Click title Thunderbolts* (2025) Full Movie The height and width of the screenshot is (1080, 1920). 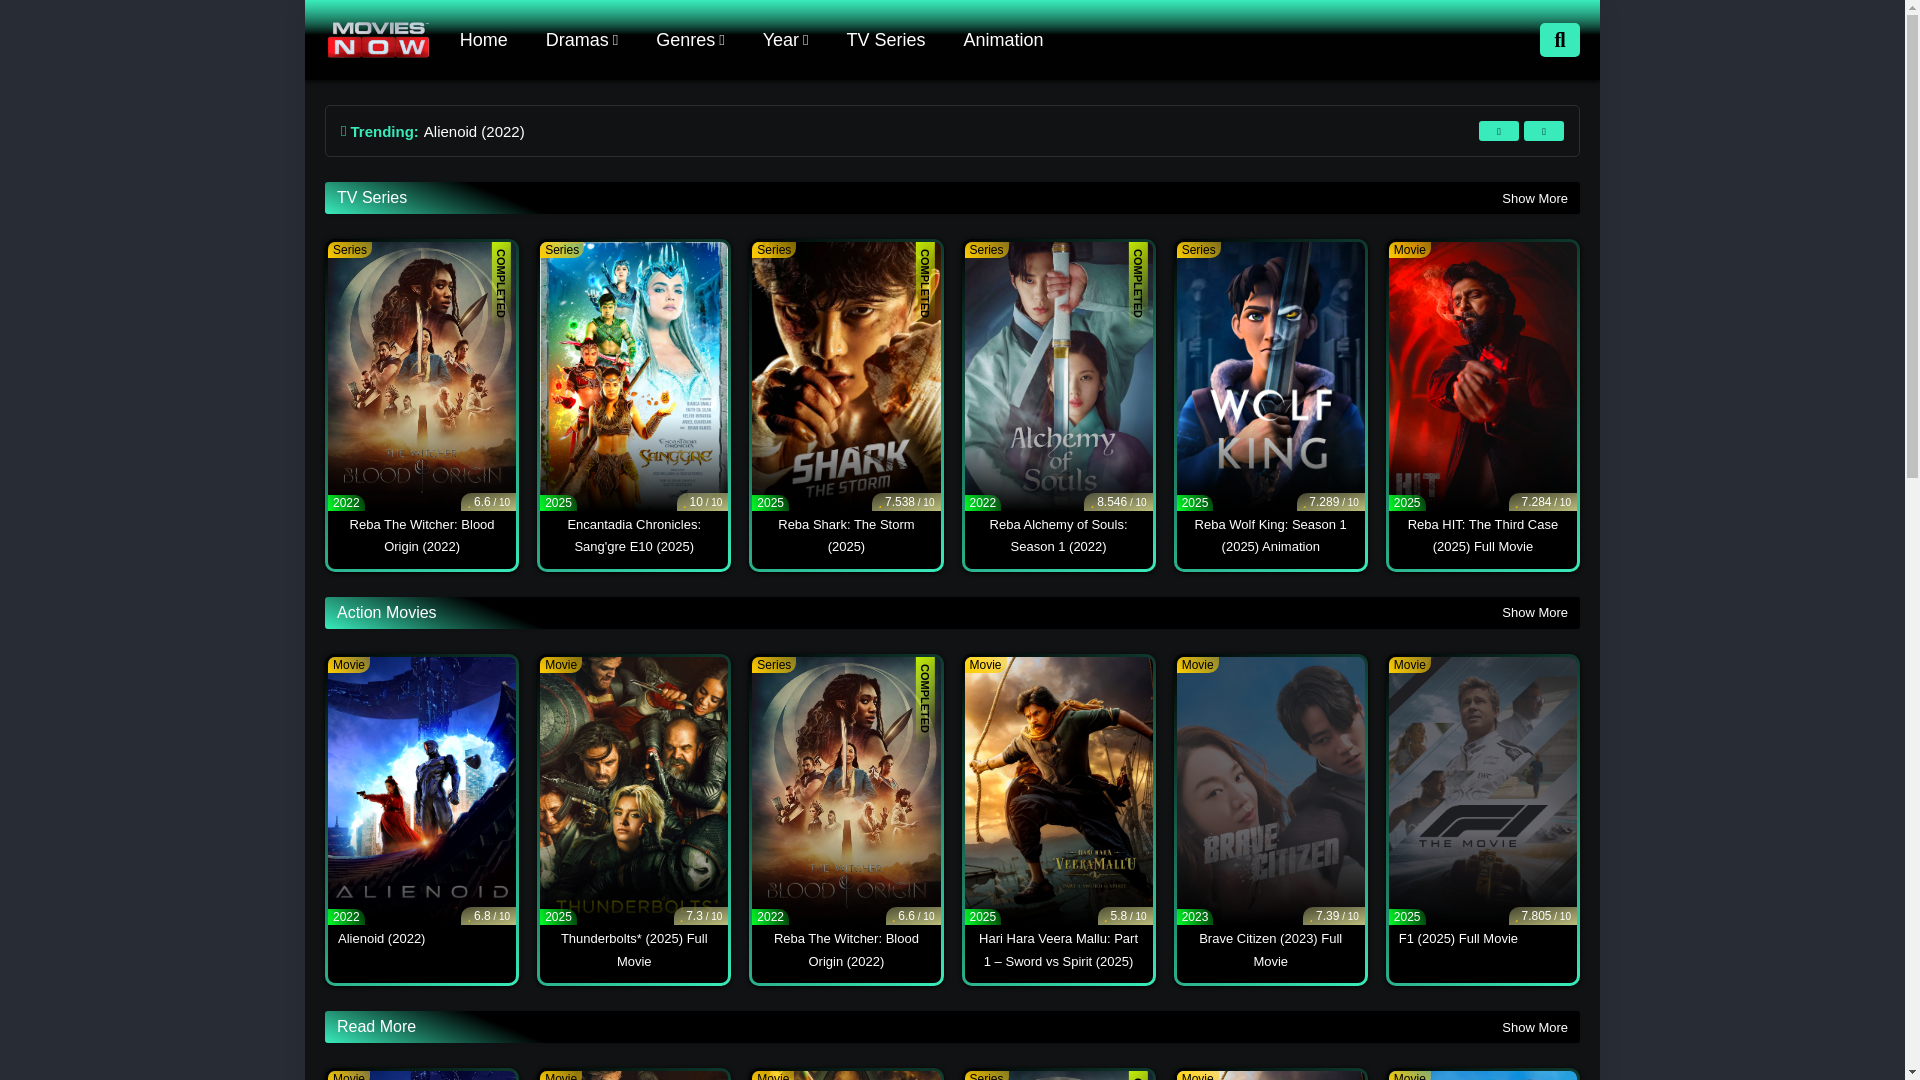634,950
